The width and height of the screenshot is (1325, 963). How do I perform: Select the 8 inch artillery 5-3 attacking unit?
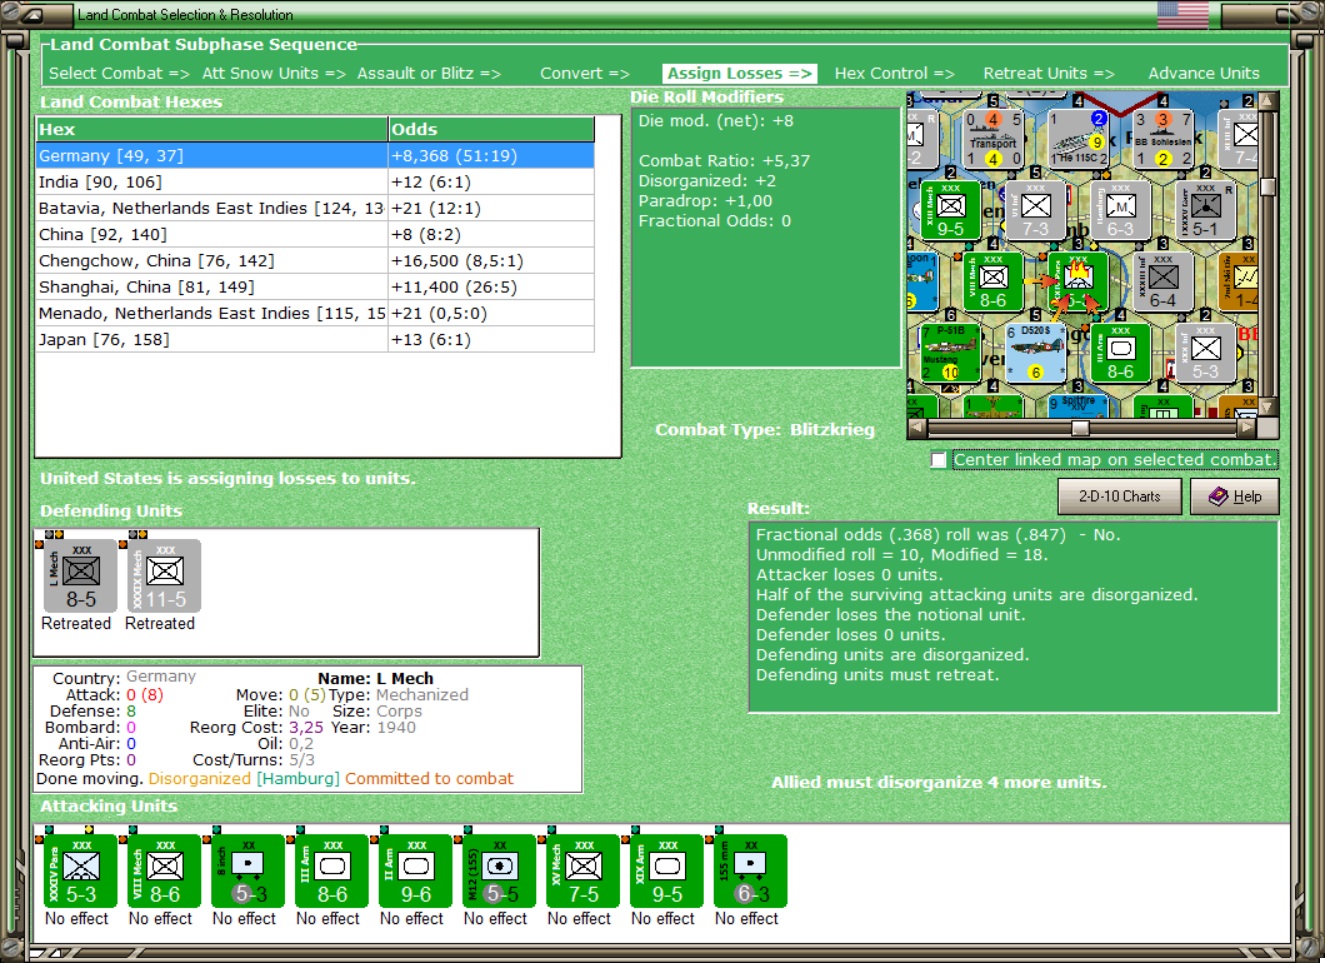[248, 871]
